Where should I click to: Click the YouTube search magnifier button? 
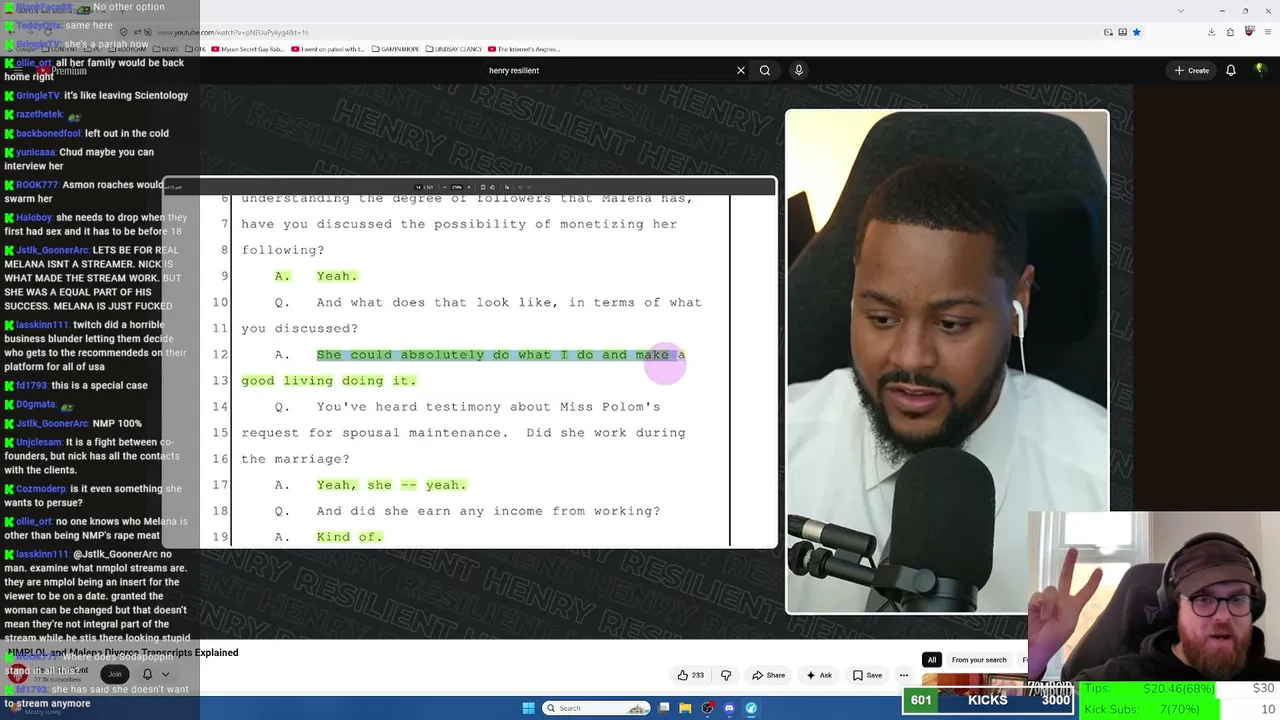click(765, 70)
